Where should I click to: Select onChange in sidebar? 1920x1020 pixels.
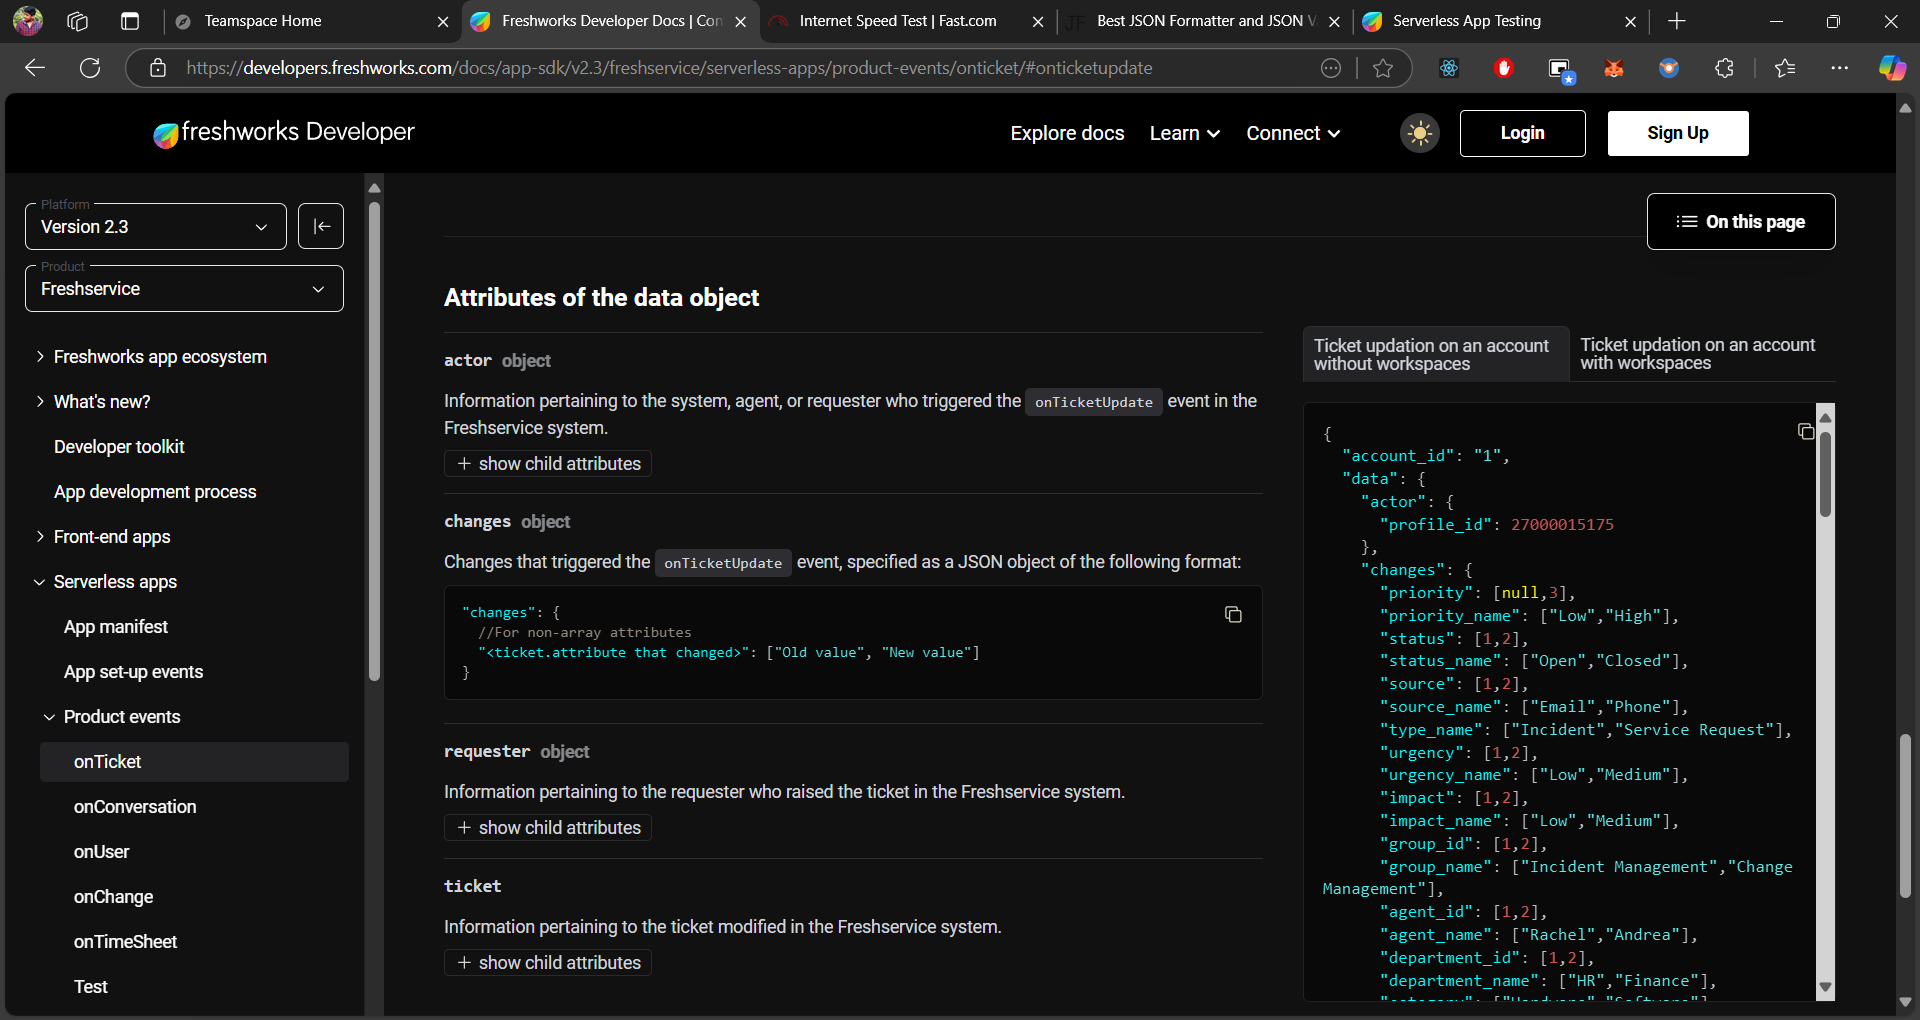pyautogui.click(x=113, y=897)
